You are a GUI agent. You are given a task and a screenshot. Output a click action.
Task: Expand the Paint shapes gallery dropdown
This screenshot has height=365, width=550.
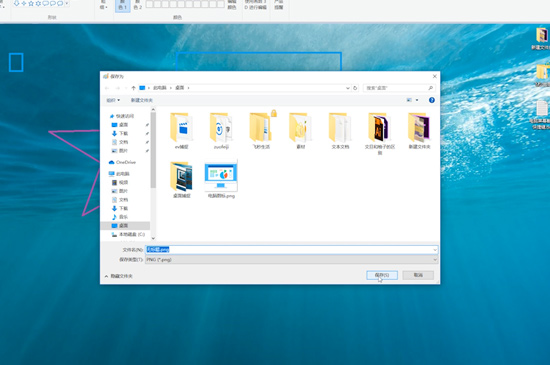click(x=67, y=3)
